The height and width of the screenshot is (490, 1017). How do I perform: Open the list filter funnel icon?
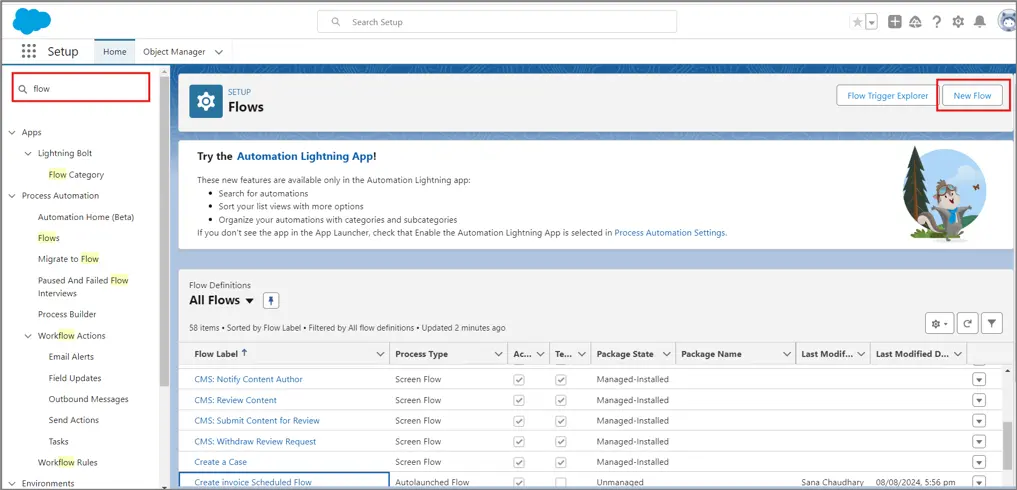991,323
